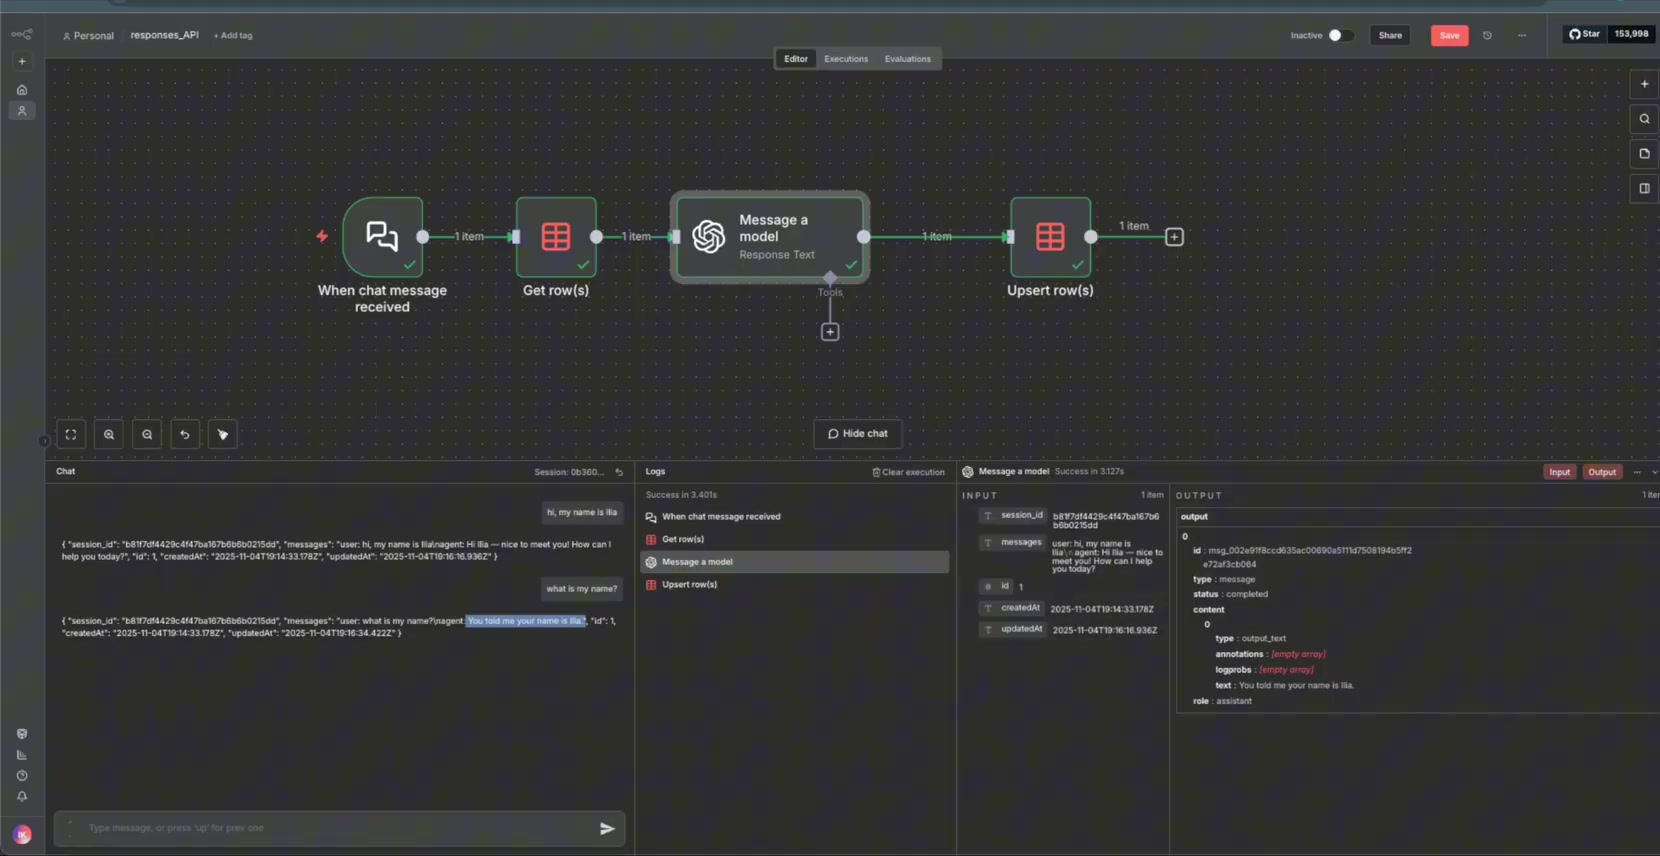Click the 'status : completed' output line
Image resolution: width=1660 pixels, height=856 pixels.
(x=1230, y=594)
